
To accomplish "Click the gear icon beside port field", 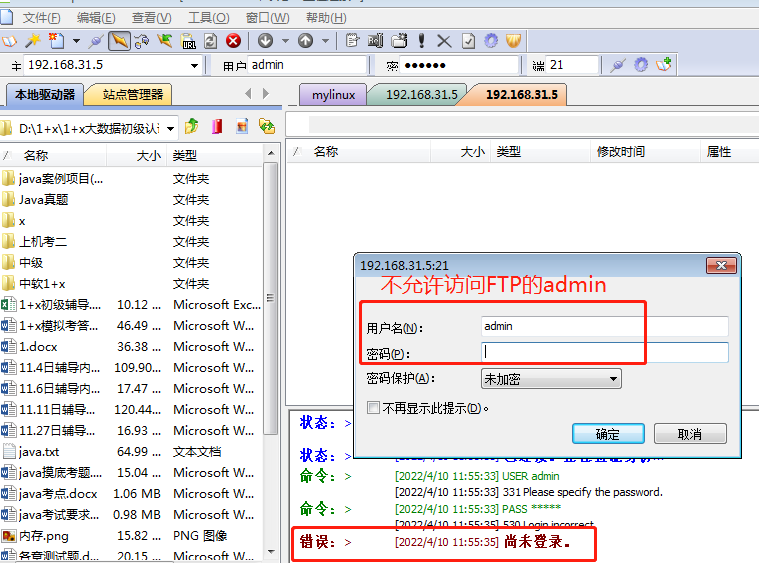I will 641,65.
